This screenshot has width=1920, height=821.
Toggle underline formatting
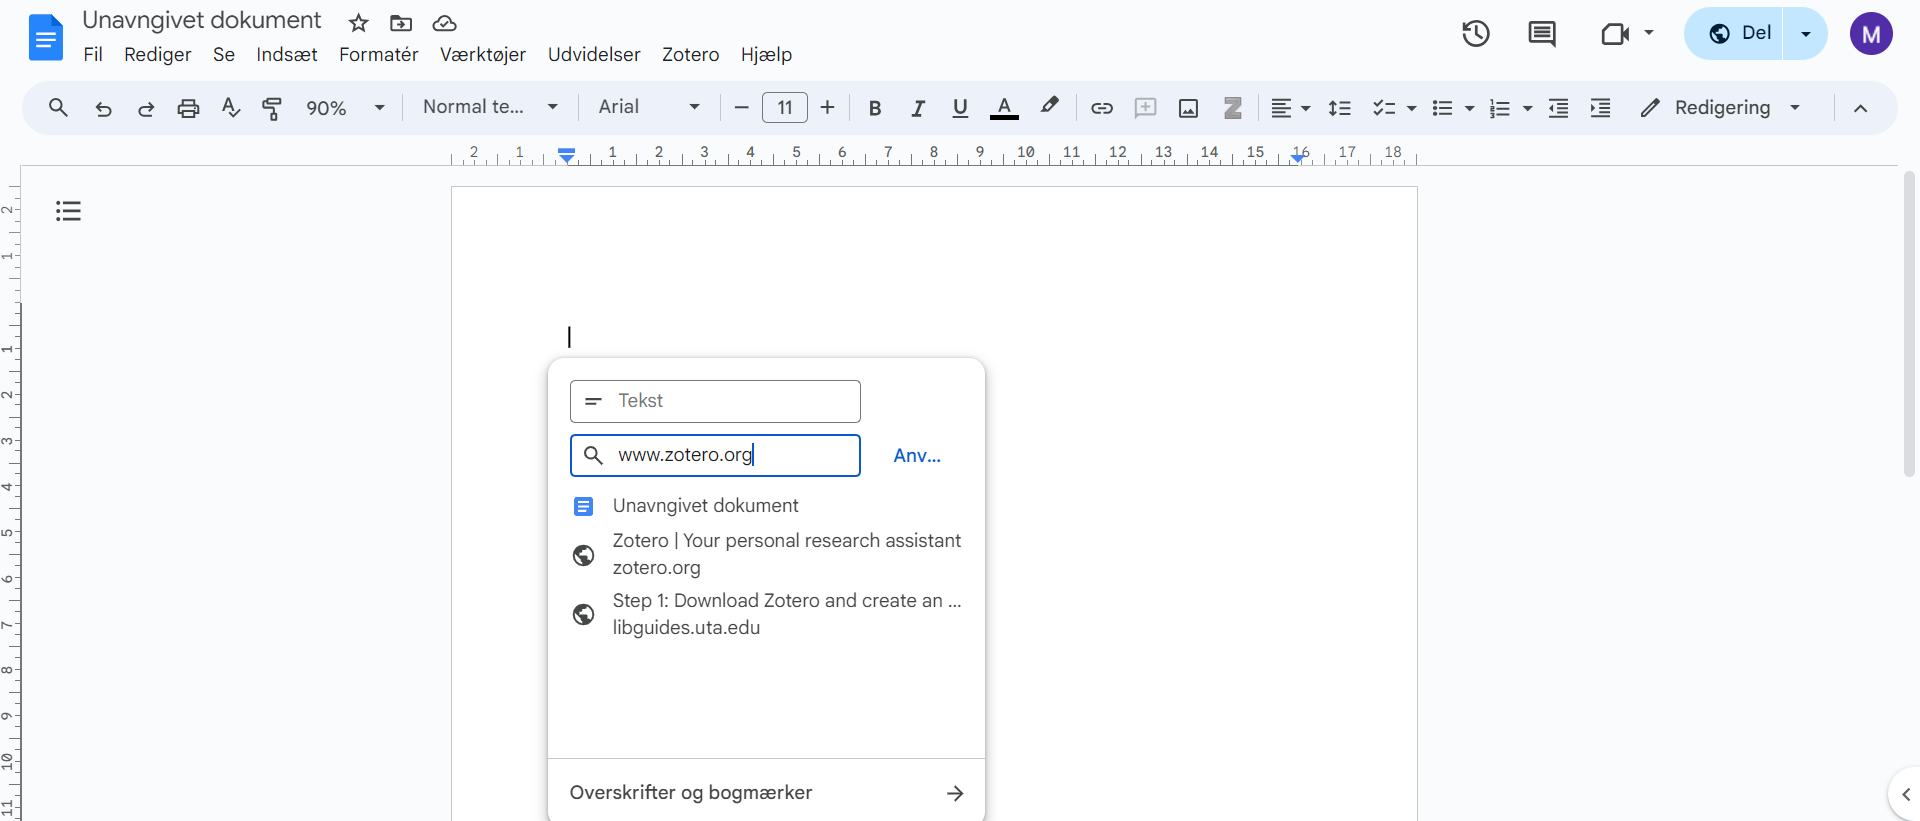(x=960, y=108)
